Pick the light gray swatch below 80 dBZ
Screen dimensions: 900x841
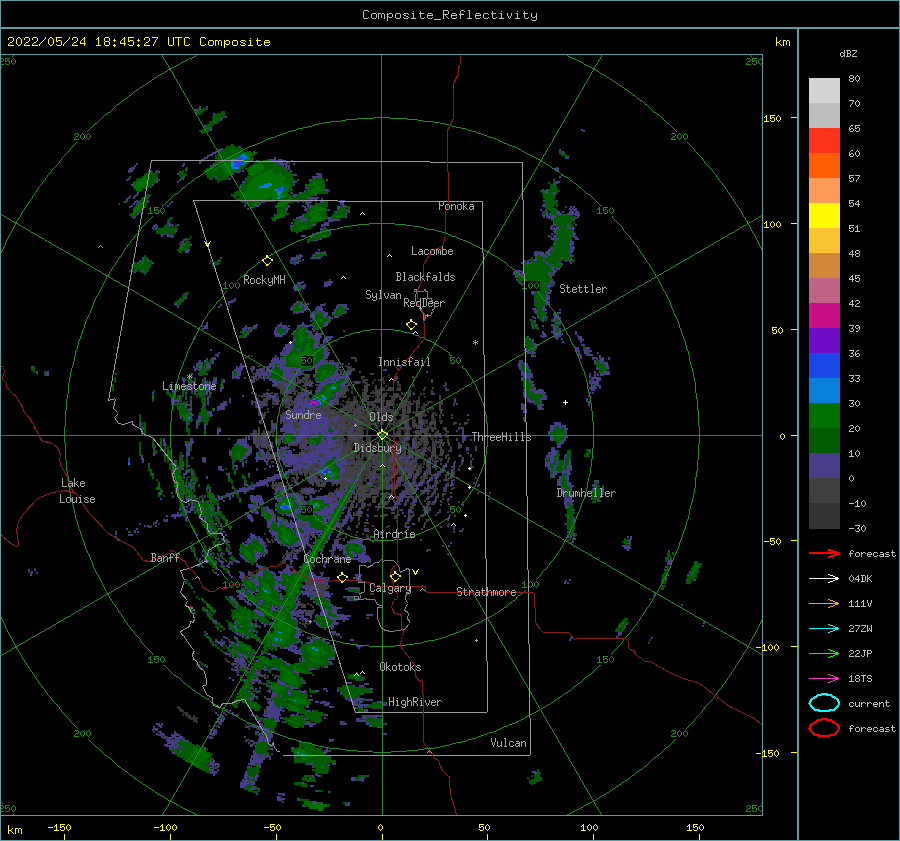(824, 91)
